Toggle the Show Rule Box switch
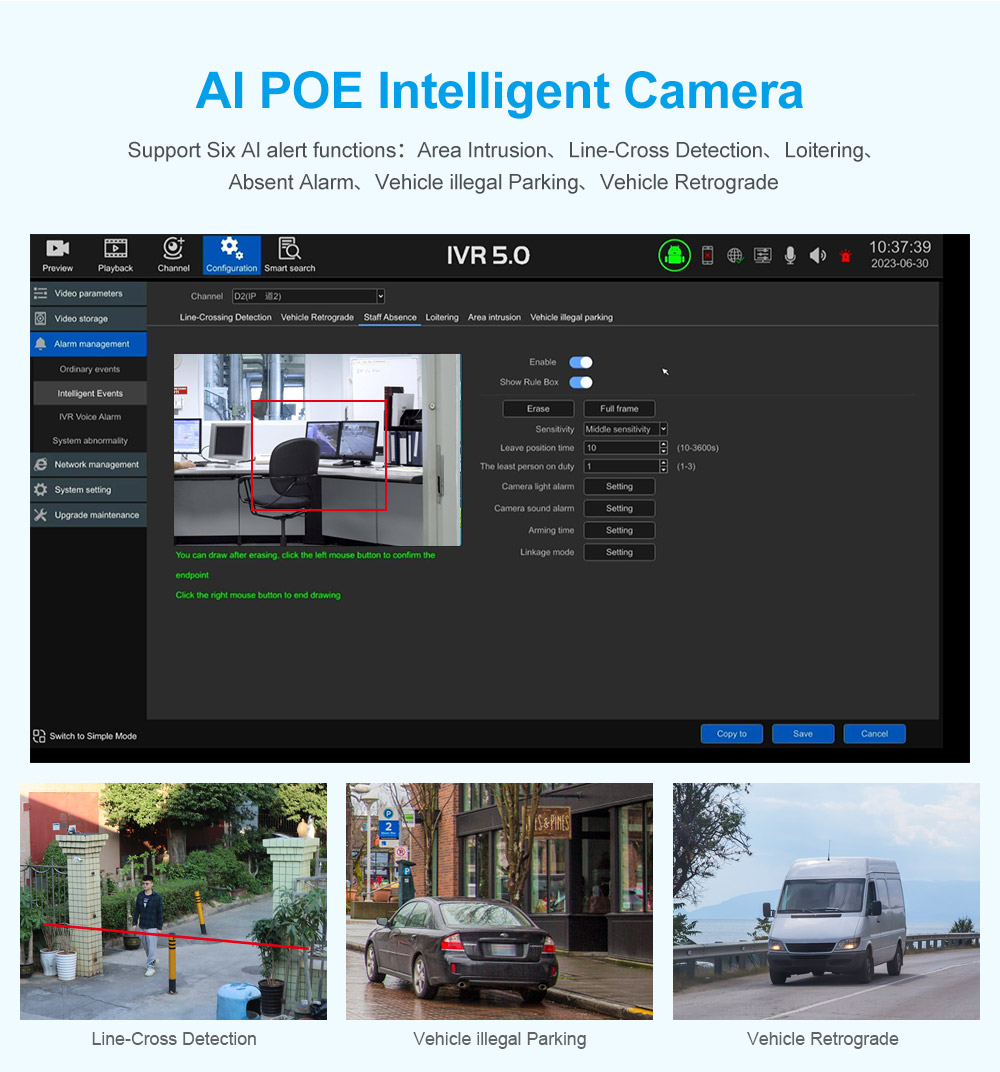 tap(581, 382)
